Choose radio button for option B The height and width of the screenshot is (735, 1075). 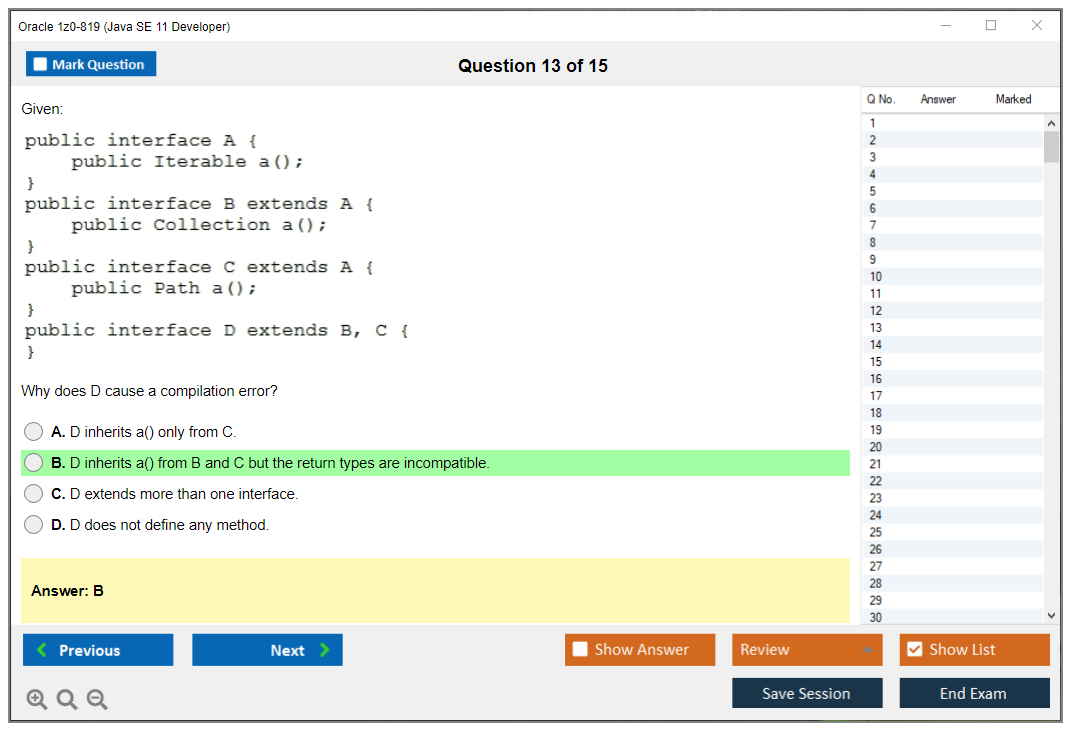(34, 463)
